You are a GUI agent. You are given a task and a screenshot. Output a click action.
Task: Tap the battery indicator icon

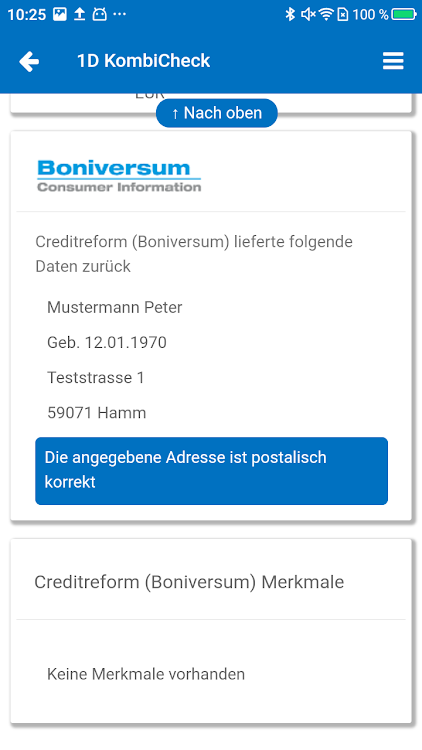coord(404,14)
